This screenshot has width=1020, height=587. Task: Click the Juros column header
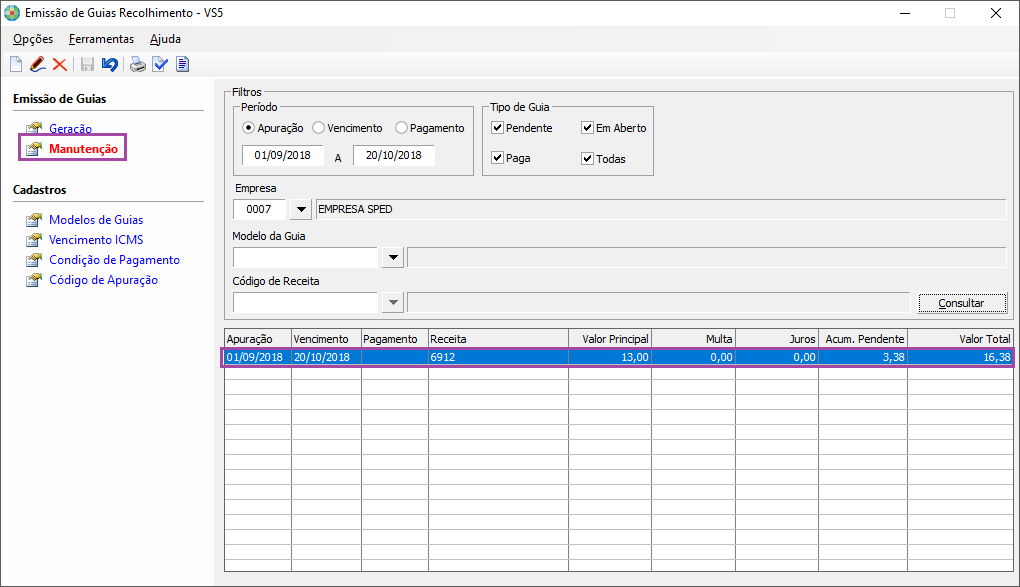[x=777, y=339]
